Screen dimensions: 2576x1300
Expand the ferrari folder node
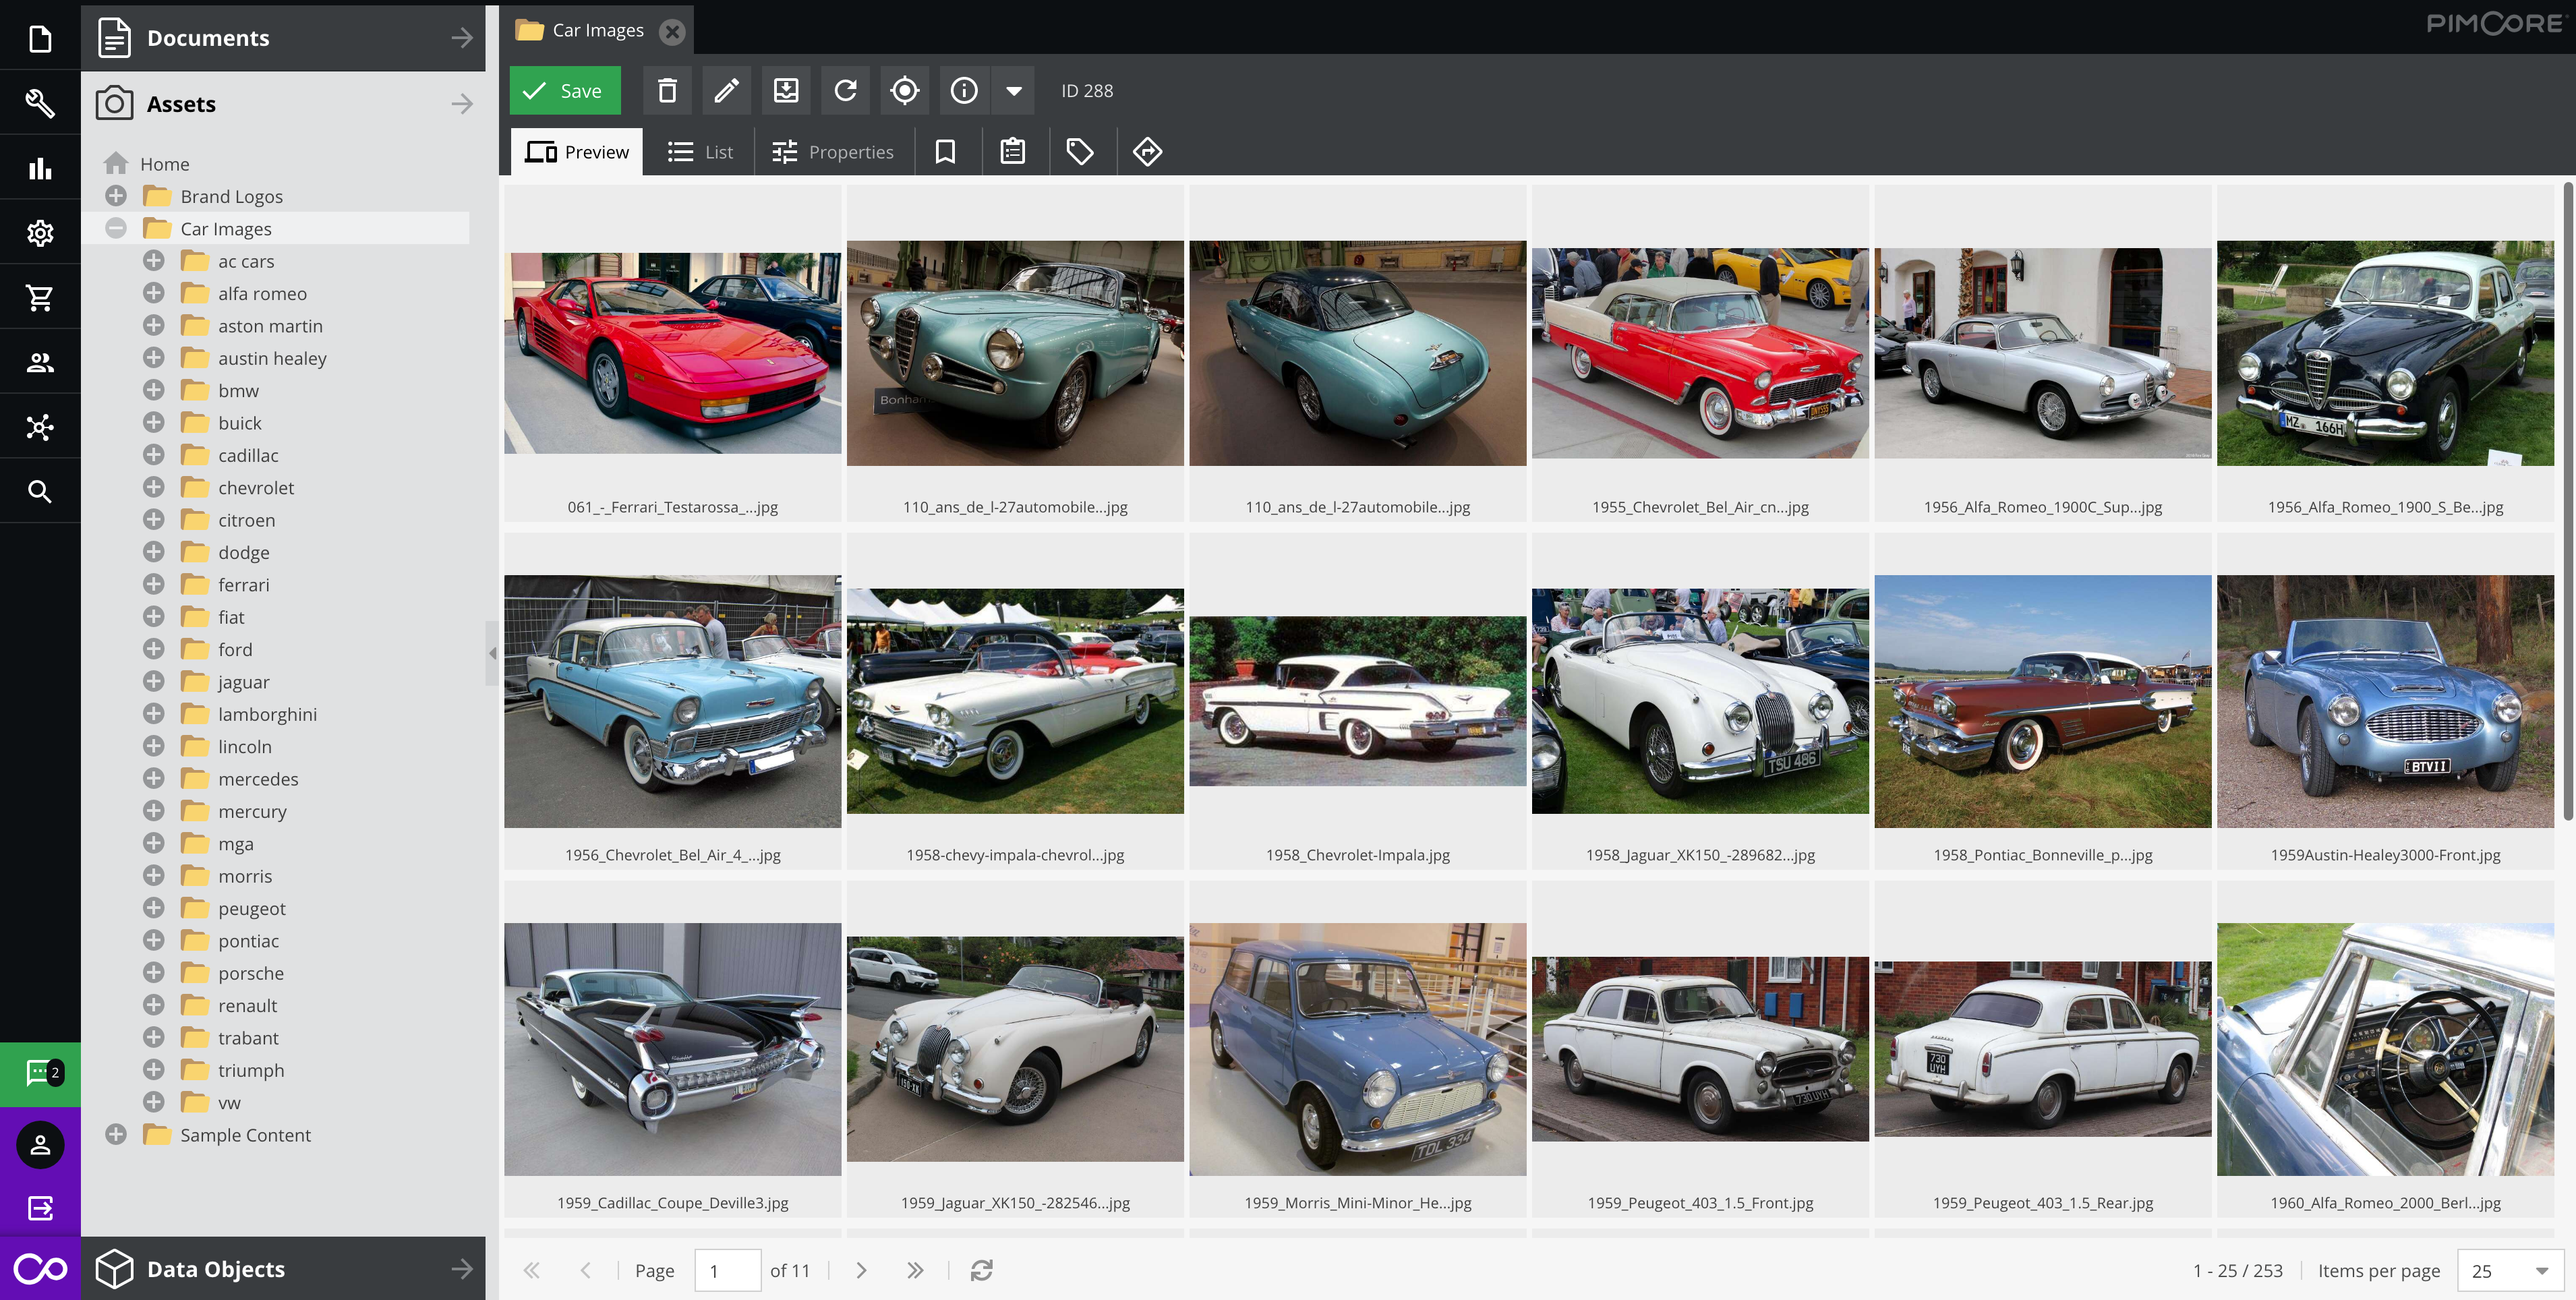[x=154, y=585]
